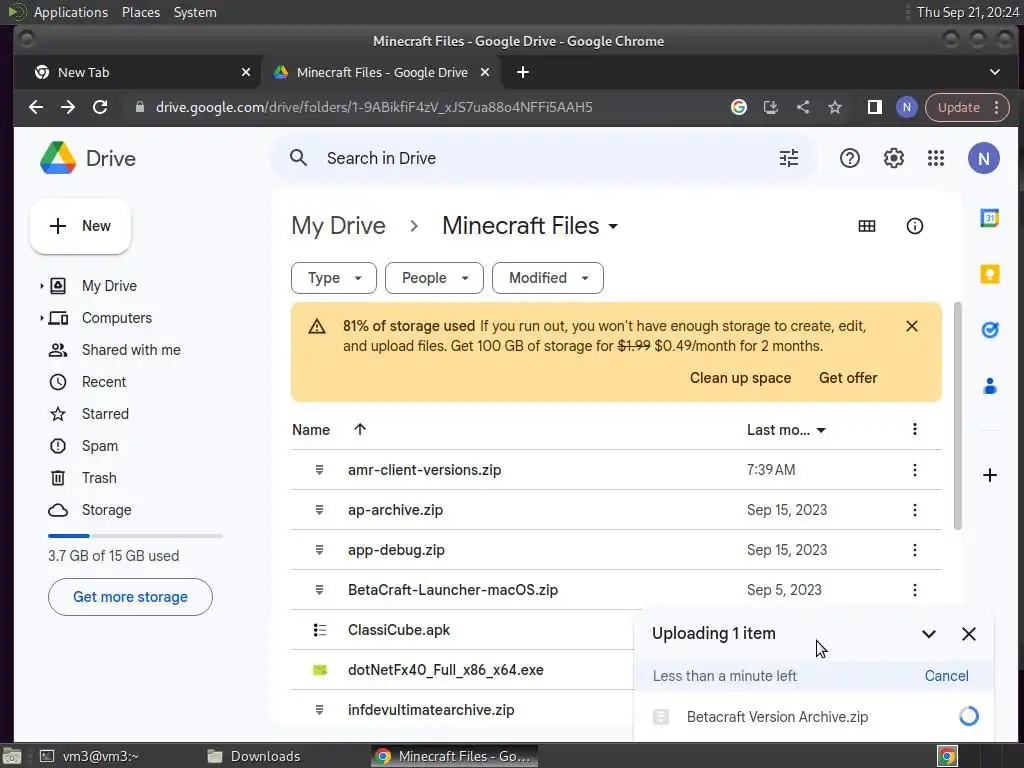Toggle Chrome side panel icon
1024x768 pixels.
click(x=874, y=107)
